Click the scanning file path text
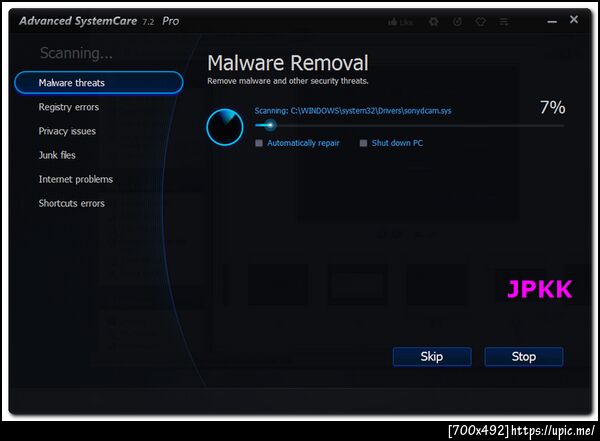The width and height of the screenshot is (600, 441). (353, 111)
